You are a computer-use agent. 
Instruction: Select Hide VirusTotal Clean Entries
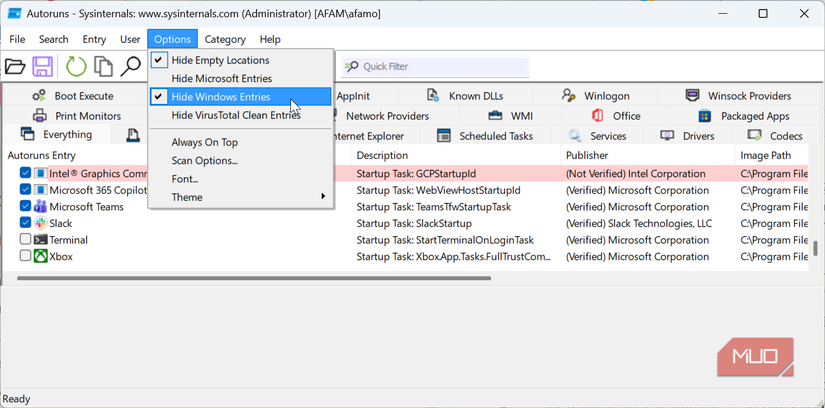coord(241,115)
